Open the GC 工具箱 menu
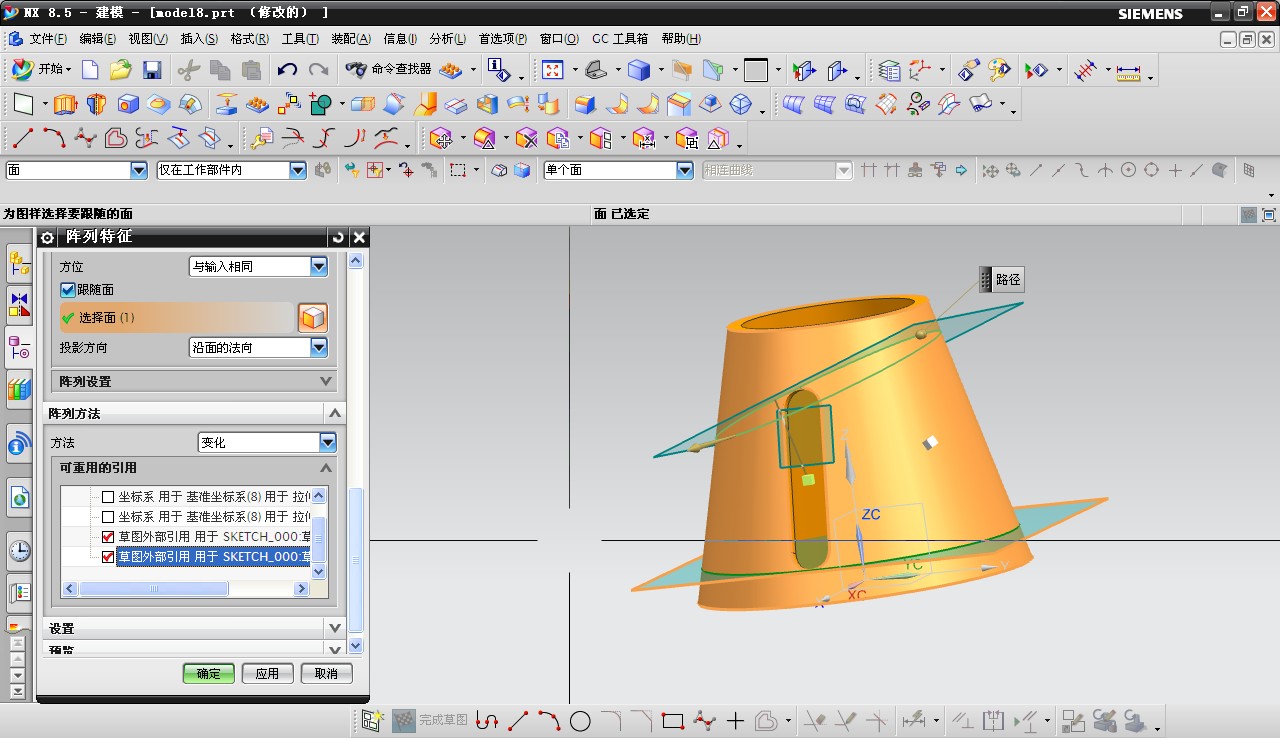Screen dimensions: 1280x738 [x=619, y=39]
